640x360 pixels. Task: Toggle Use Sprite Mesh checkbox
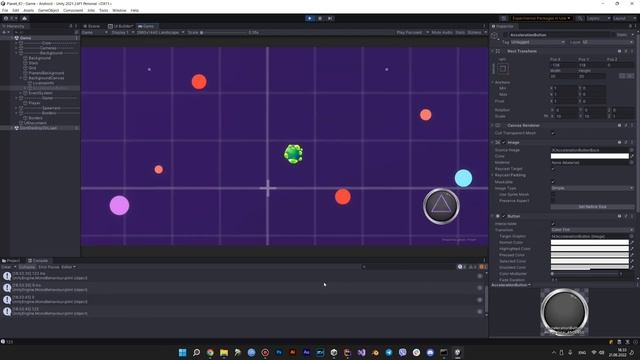(553, 194)
